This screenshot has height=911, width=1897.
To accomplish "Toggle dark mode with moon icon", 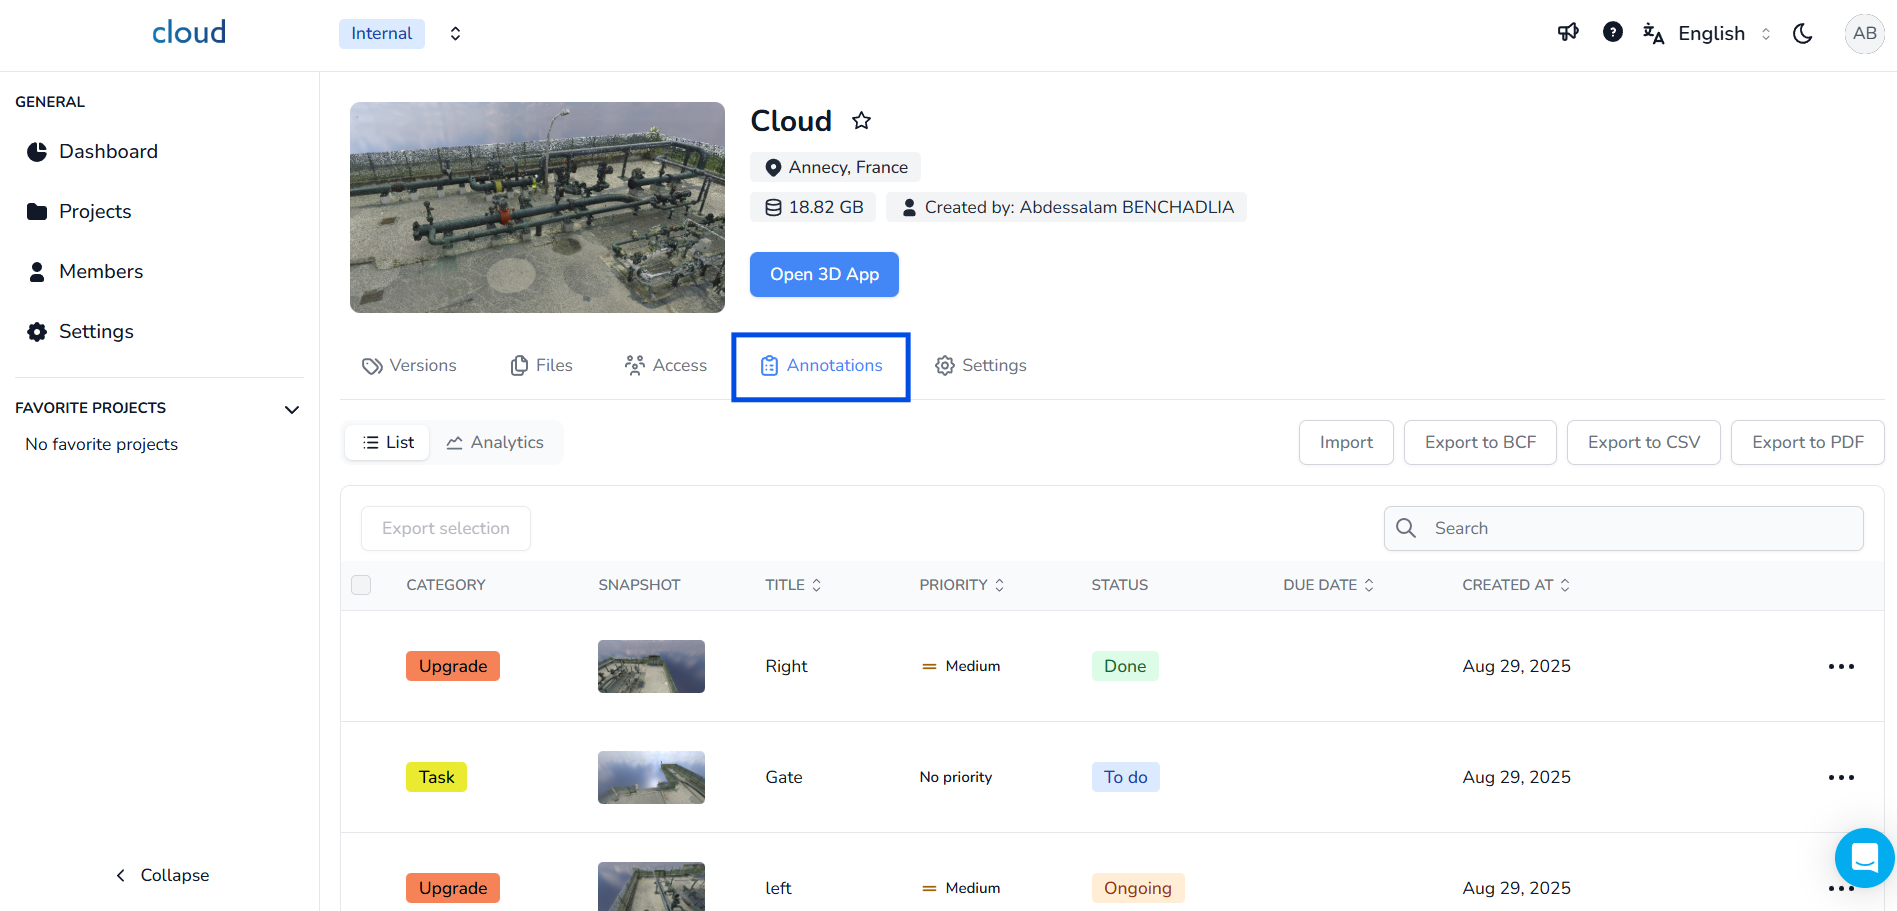I will click(1802, 34).
